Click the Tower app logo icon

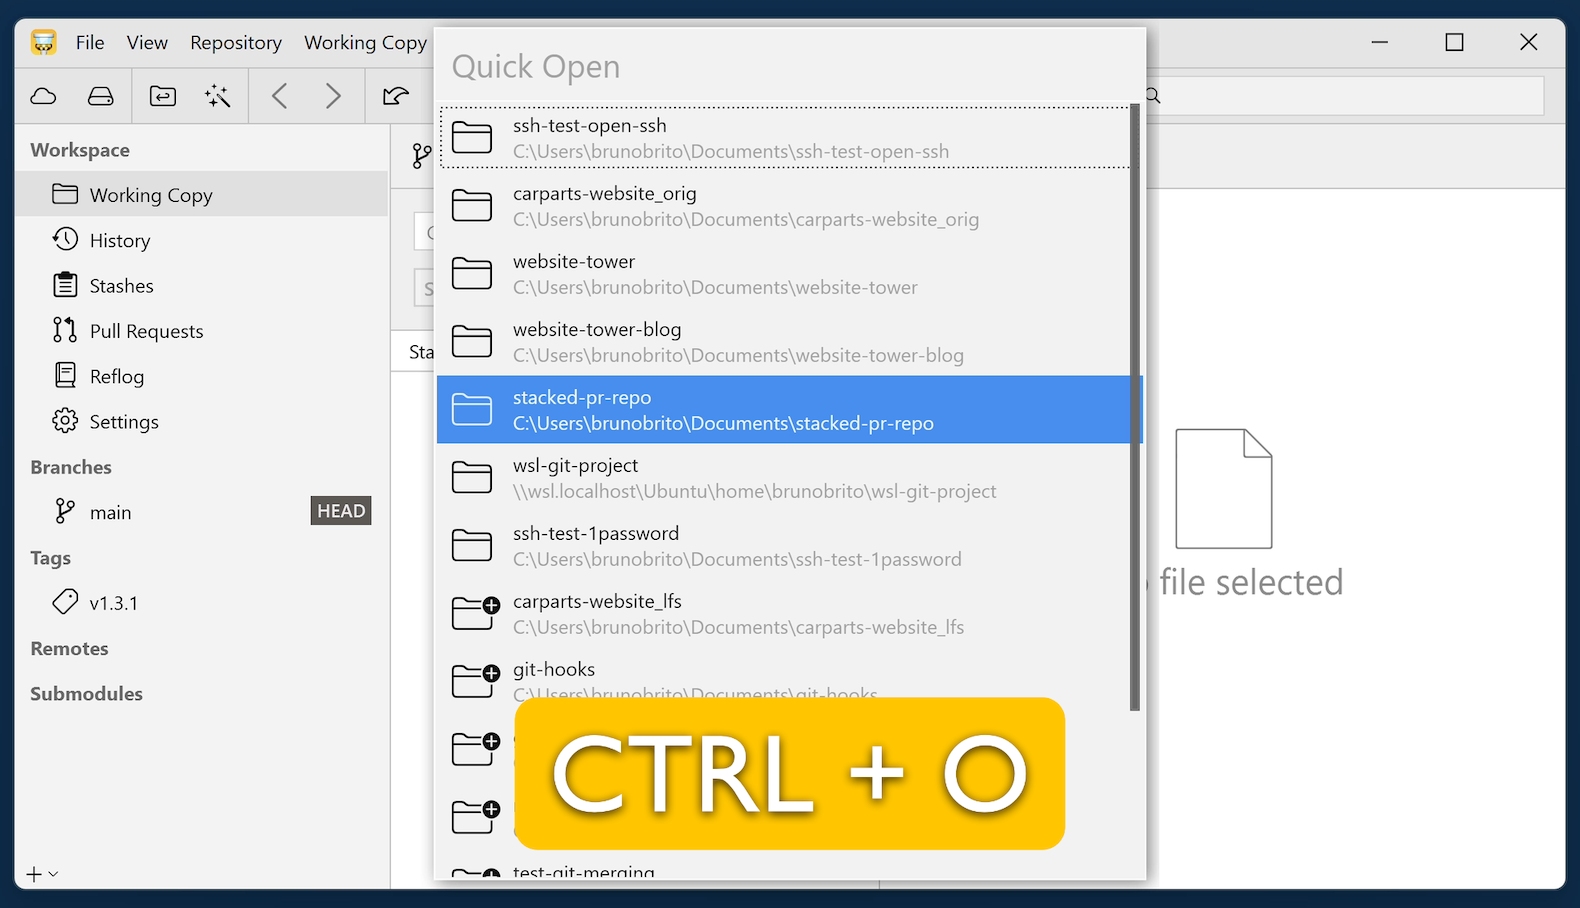point(44,42)
